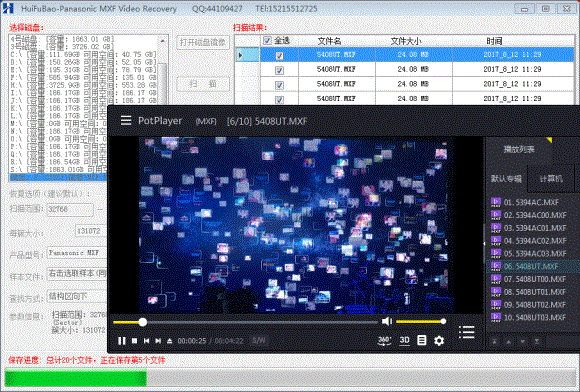Viewport: 580px width, 392px height.
Task: Collapse playlist panel with left-edge arrow
Action: click(x=485, y=243)
